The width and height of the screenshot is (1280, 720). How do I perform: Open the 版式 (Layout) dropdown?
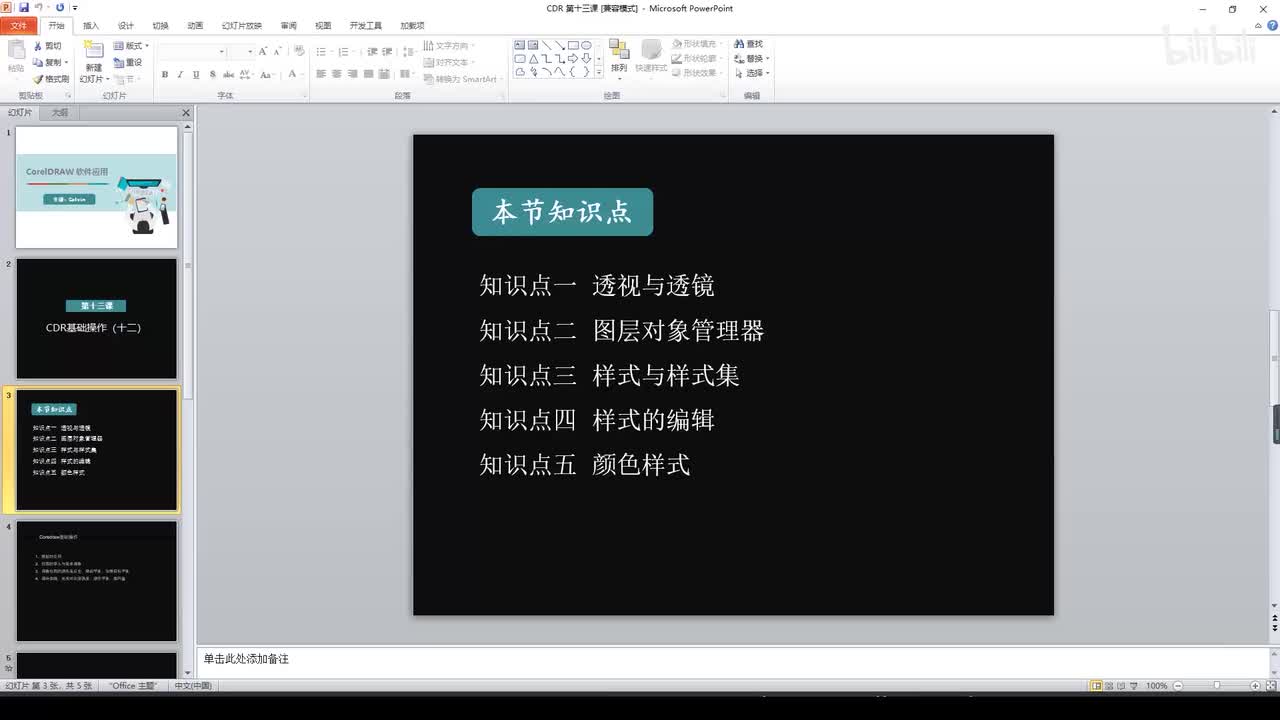tap(131, 46)
